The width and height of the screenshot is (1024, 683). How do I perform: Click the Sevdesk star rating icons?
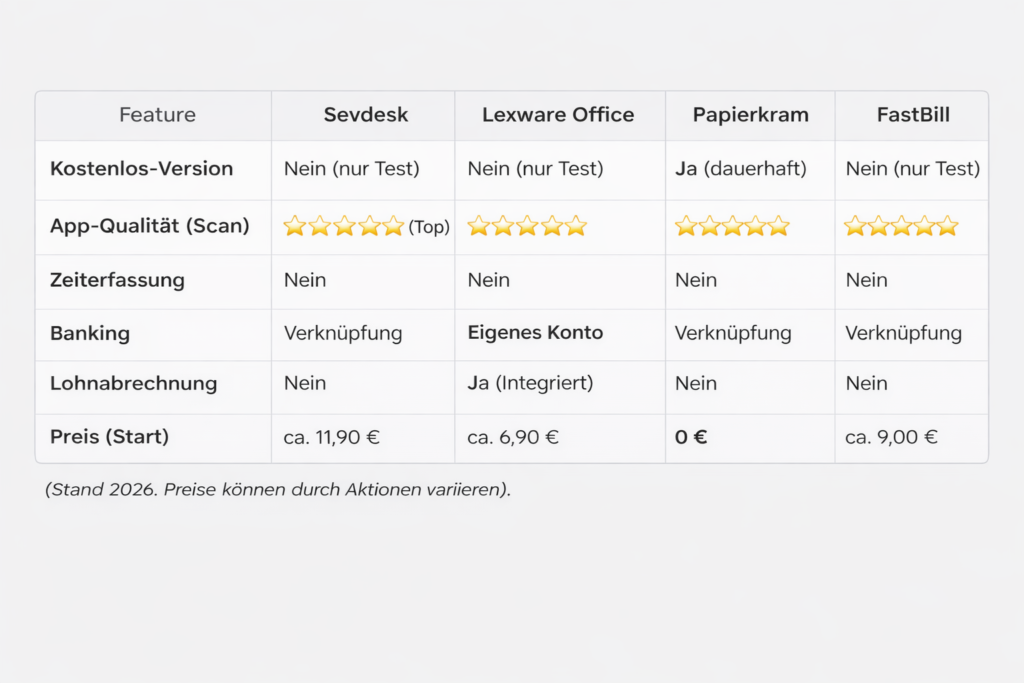pos(343,226)
